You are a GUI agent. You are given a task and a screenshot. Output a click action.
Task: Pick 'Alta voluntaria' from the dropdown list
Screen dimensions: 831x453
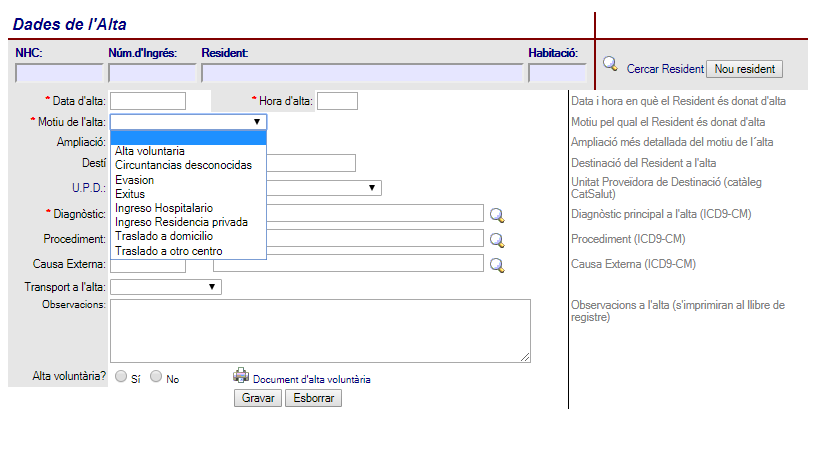point(150,151)
